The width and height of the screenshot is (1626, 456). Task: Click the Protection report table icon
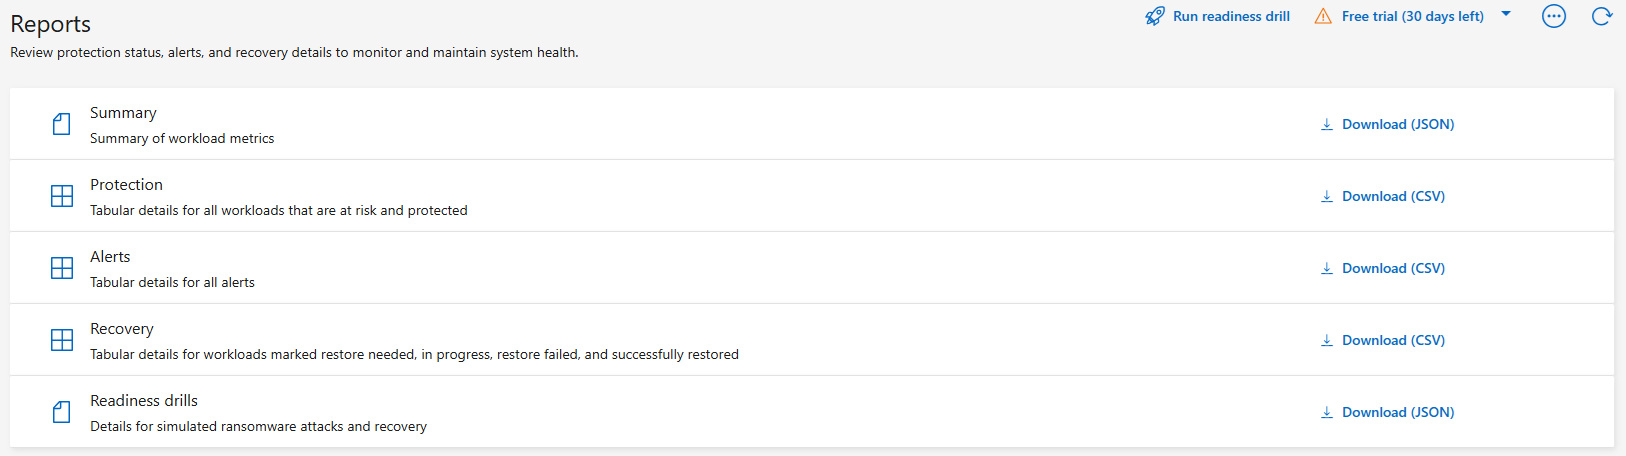(62, 196)
